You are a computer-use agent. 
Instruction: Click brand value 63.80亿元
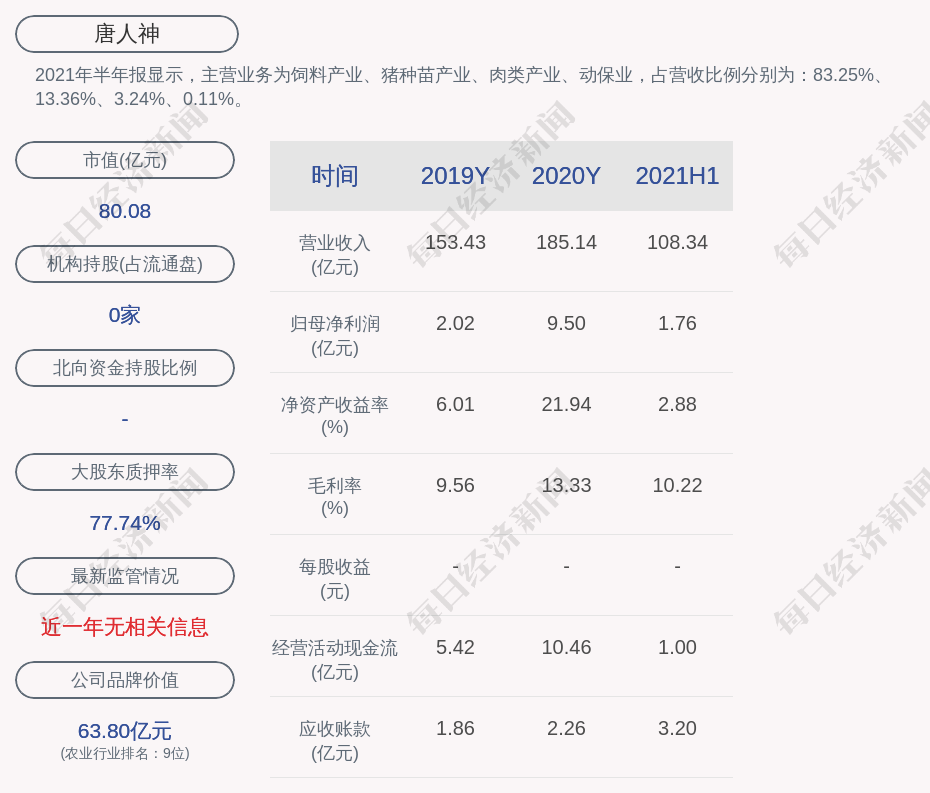[125, 731]
